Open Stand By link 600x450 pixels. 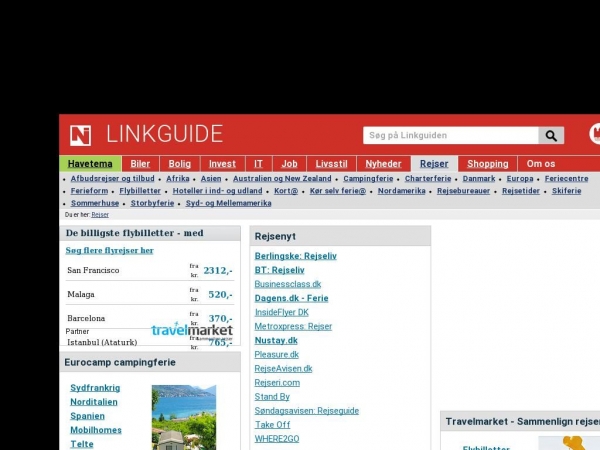point(272,397)
